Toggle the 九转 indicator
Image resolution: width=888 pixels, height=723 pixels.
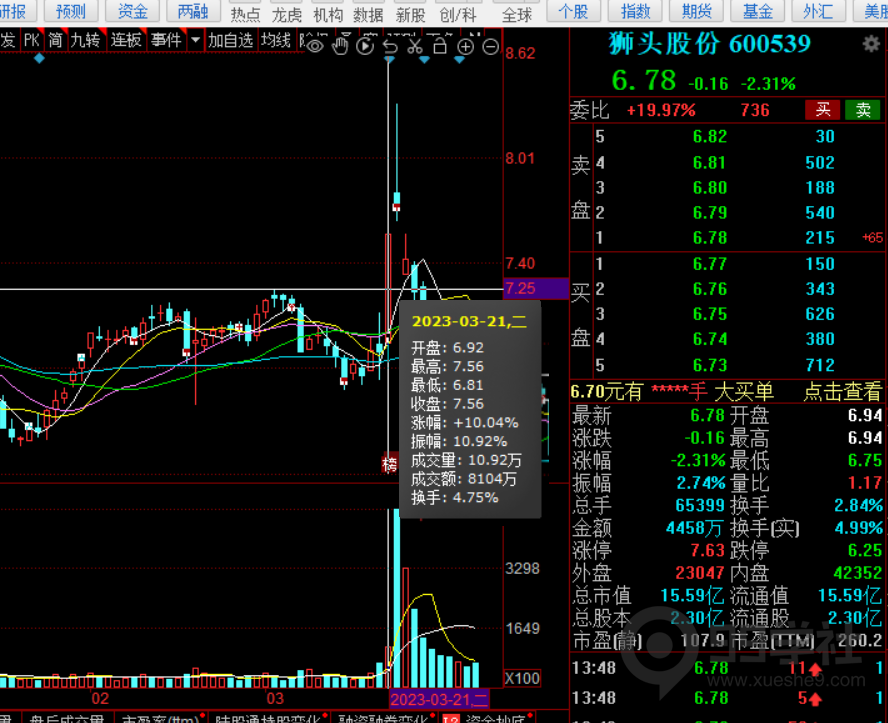(x=85, y=40)
